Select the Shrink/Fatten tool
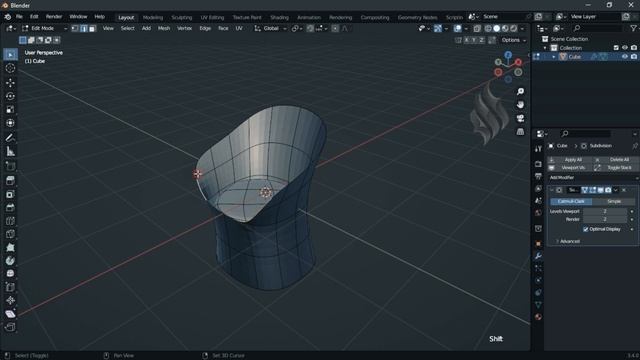Viewport: 640px width, 360px height. pyautogui.click(x=11, y=300)
